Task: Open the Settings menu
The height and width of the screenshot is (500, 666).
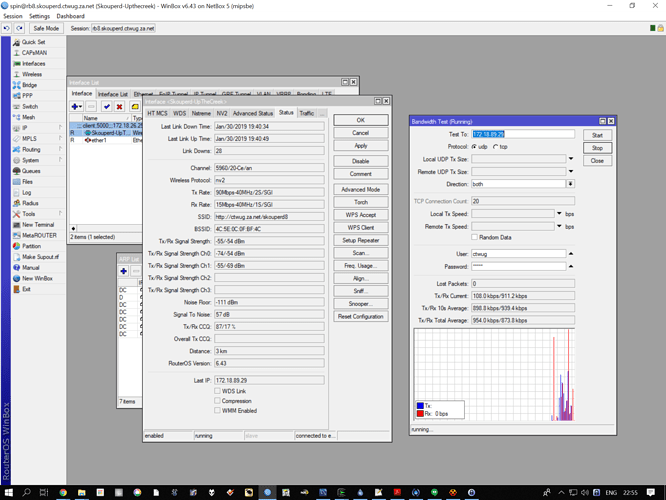Action: tap(39, 16)
